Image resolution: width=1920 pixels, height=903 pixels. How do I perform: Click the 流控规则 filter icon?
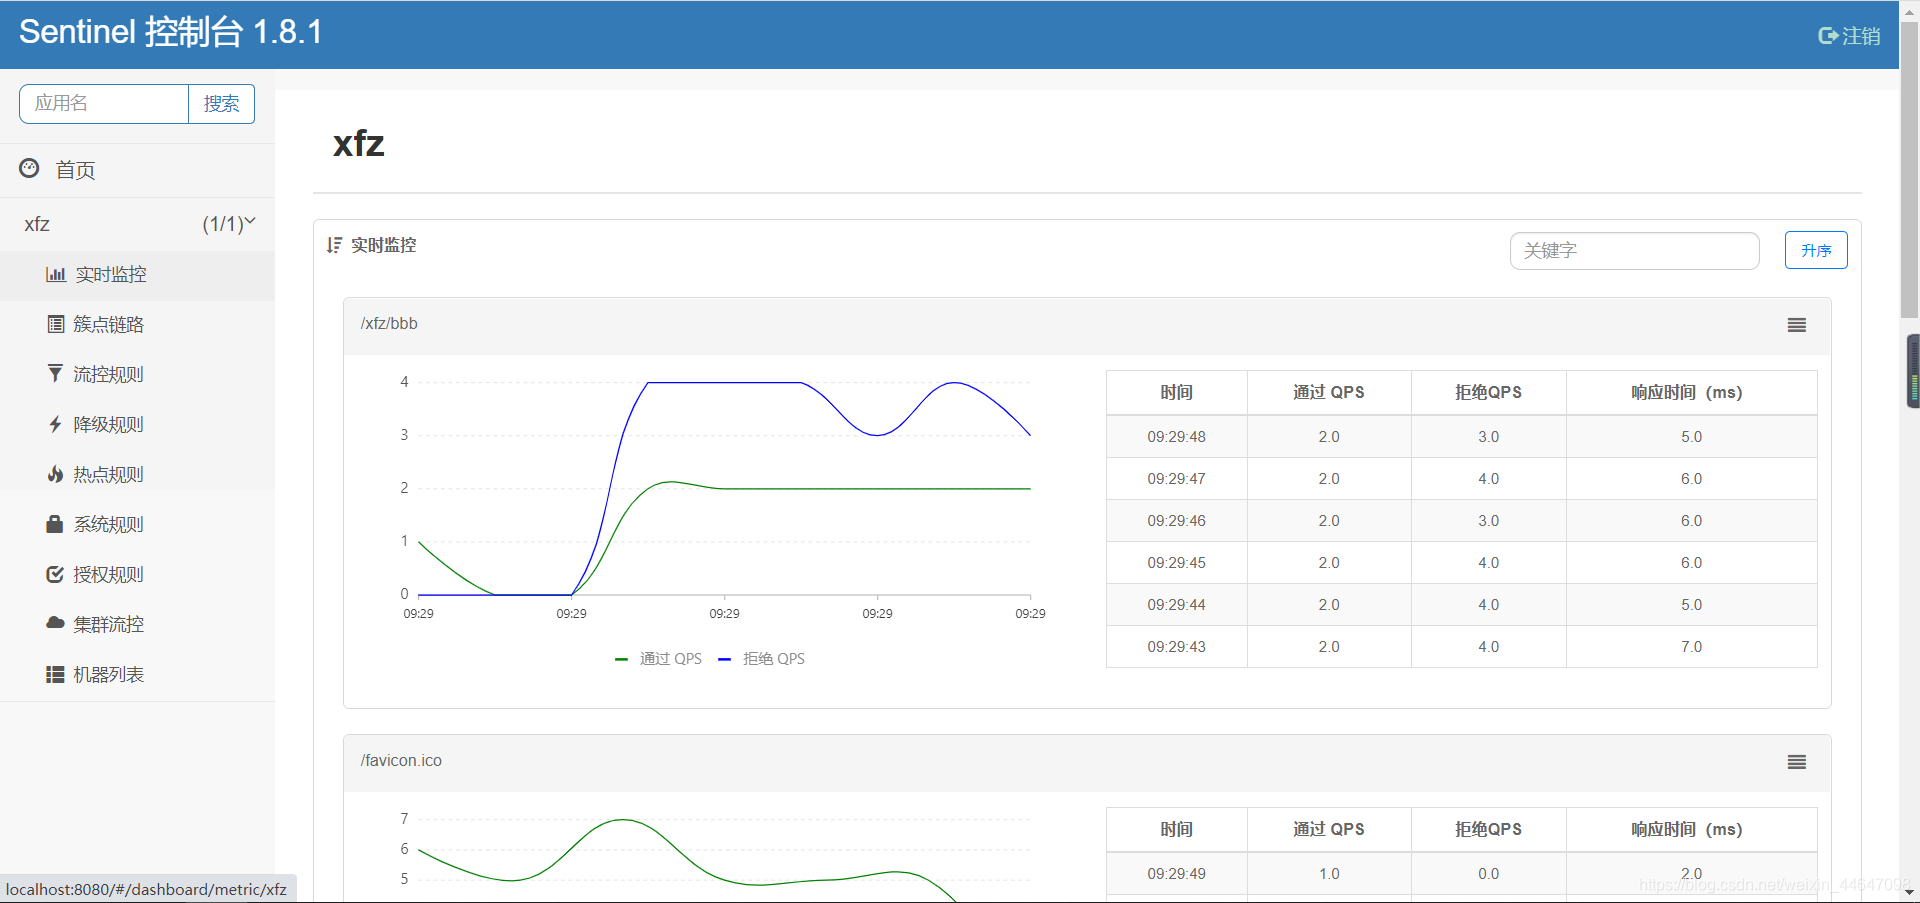click(x=55, y=374)
